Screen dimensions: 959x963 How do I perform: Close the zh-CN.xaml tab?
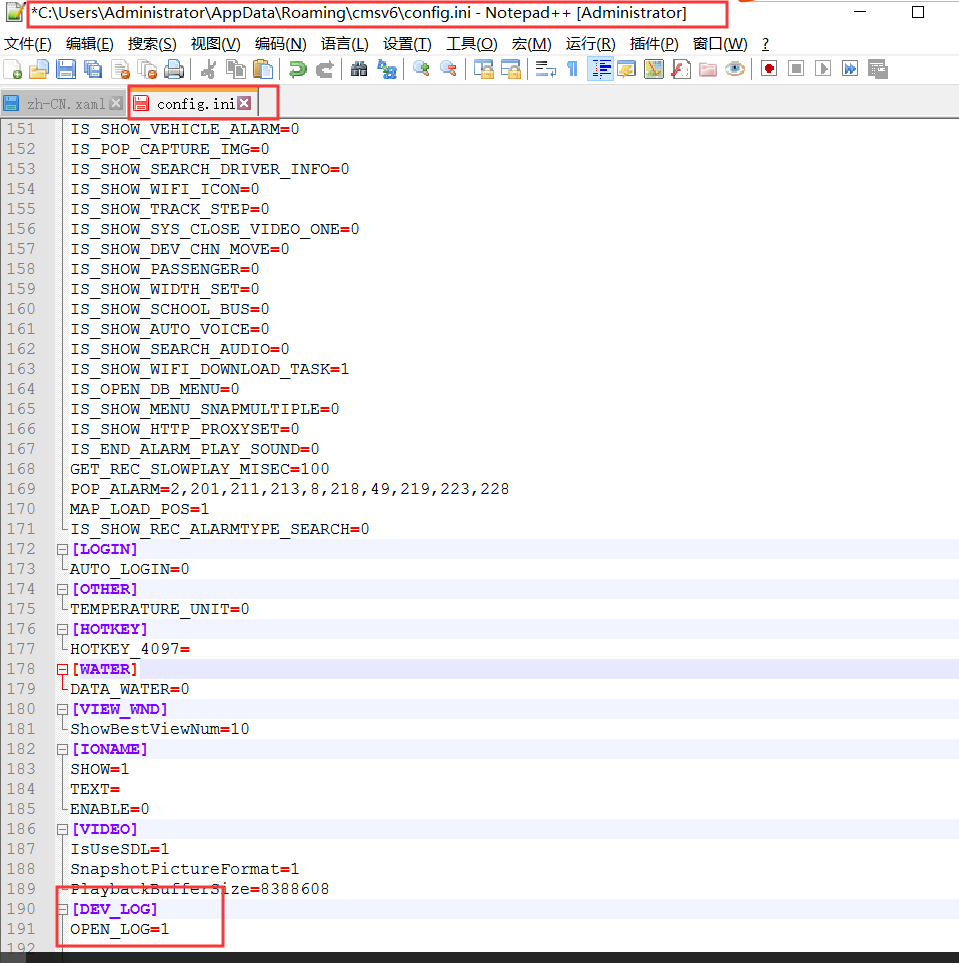(115, 103)
